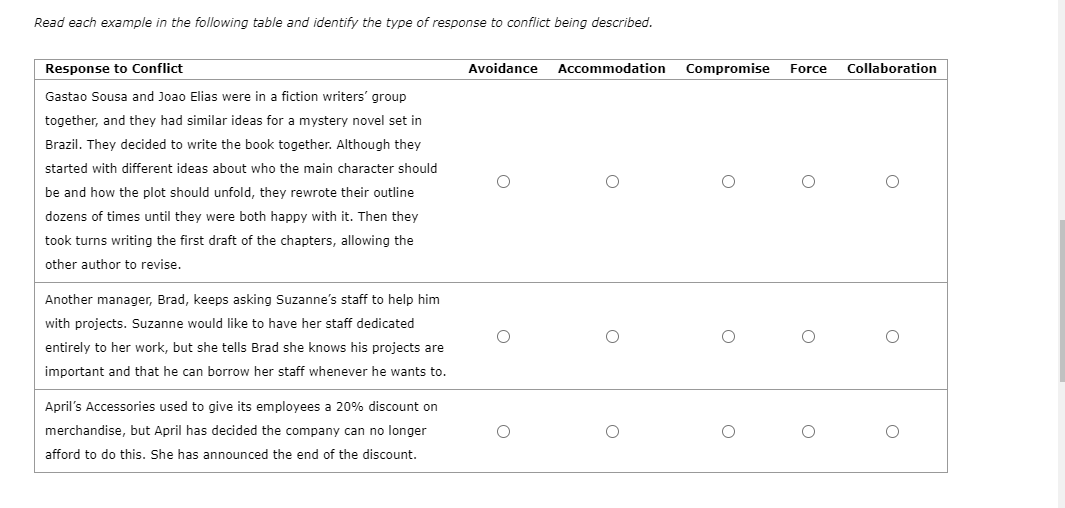Image resolution: width=1065 pixels, height=508 pixels.
Task: Select Avoidance for the Brad and Suzanne example
Action: pos(503,337)
